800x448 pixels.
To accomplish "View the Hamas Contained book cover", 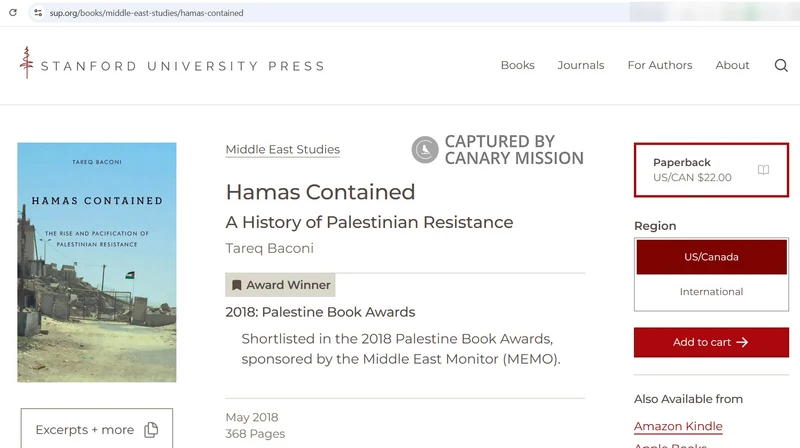I will tap(97, 262).
